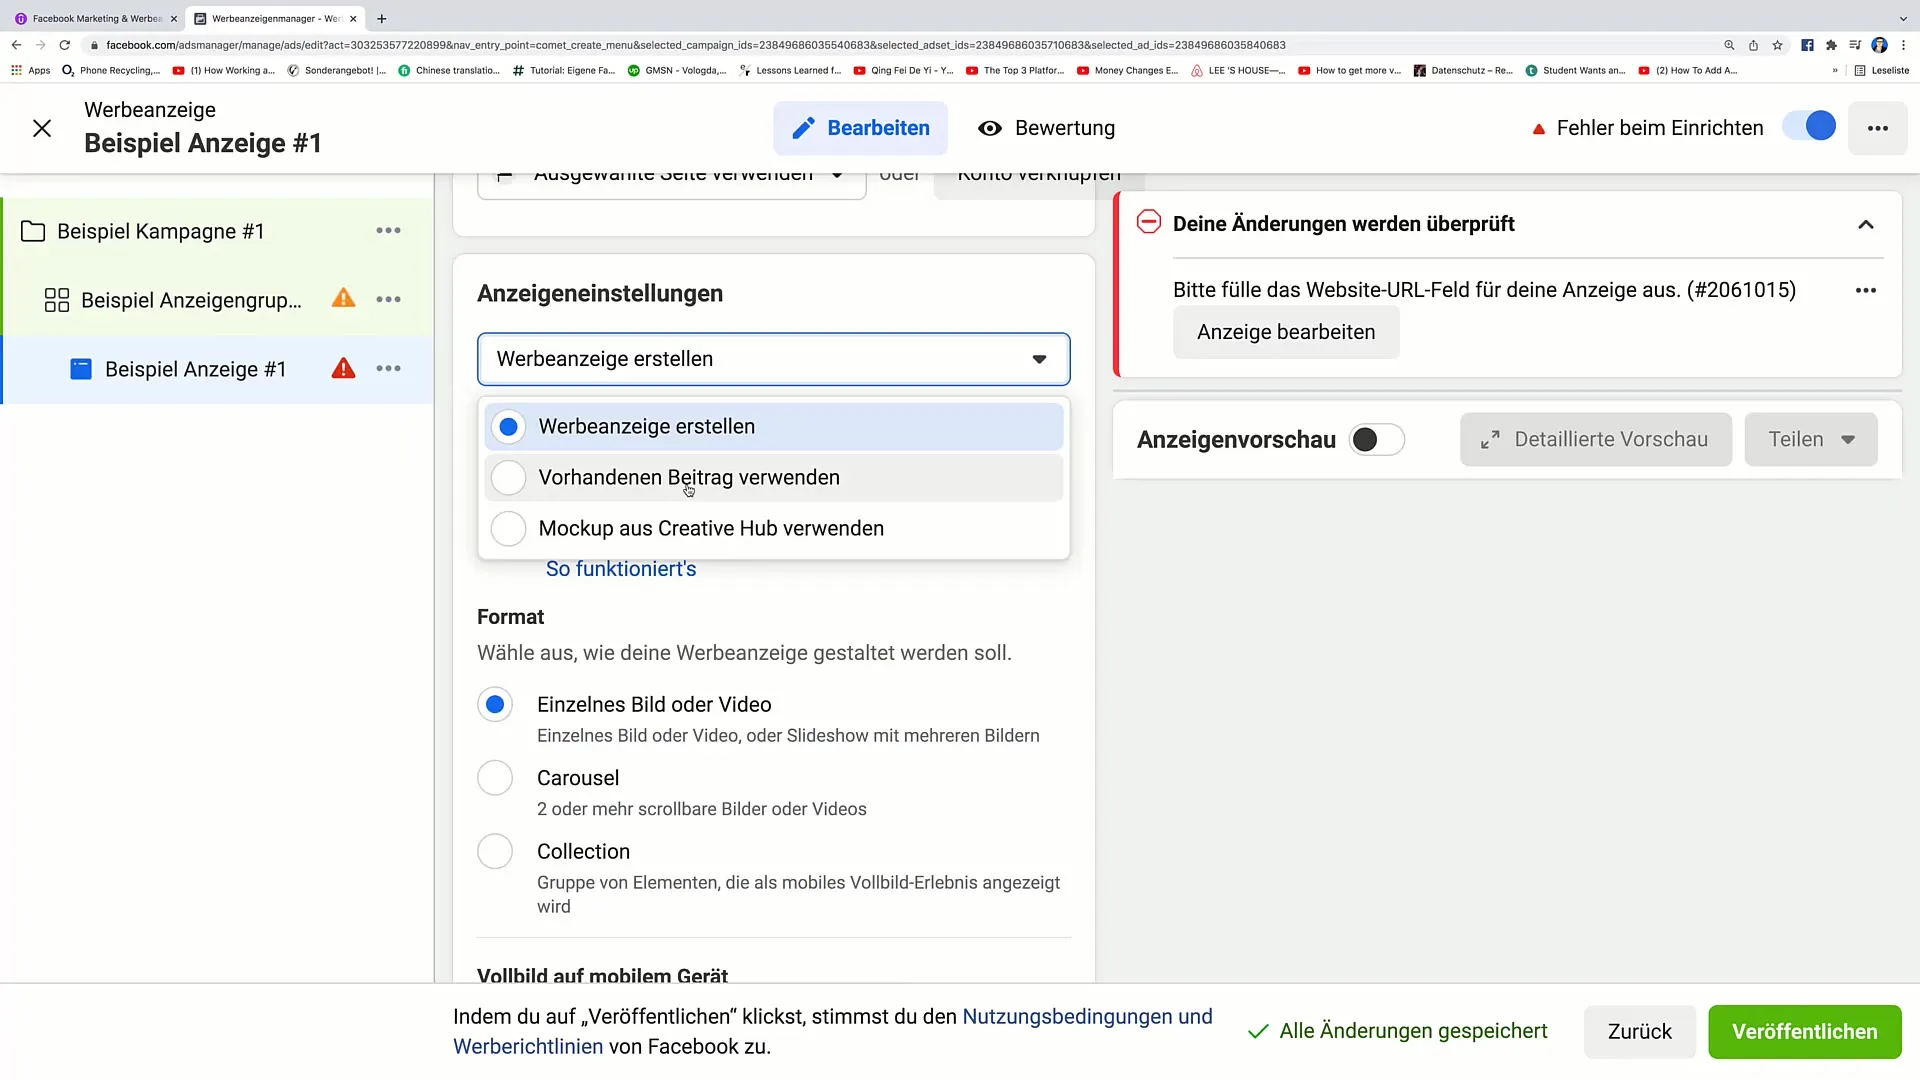1920x1080 pixels.
Task: Toggle the Anzeigenvorschau dark mode switch
Action: point(1377,439)
